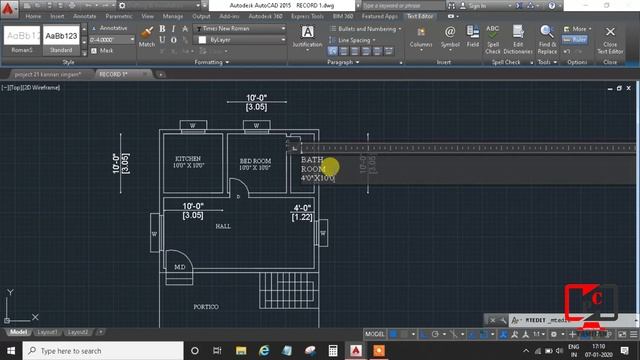Open Internet Explorer from the taskbar
The image size is (640, 360).
(264, 351)
